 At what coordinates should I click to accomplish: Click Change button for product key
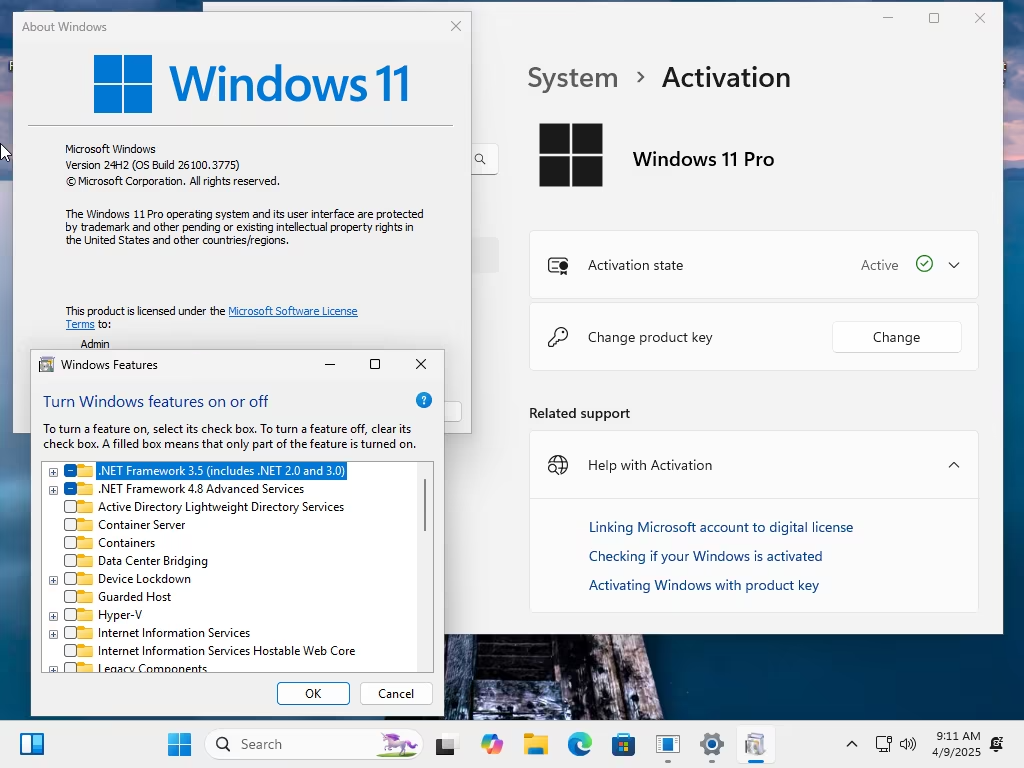point(896,337)
